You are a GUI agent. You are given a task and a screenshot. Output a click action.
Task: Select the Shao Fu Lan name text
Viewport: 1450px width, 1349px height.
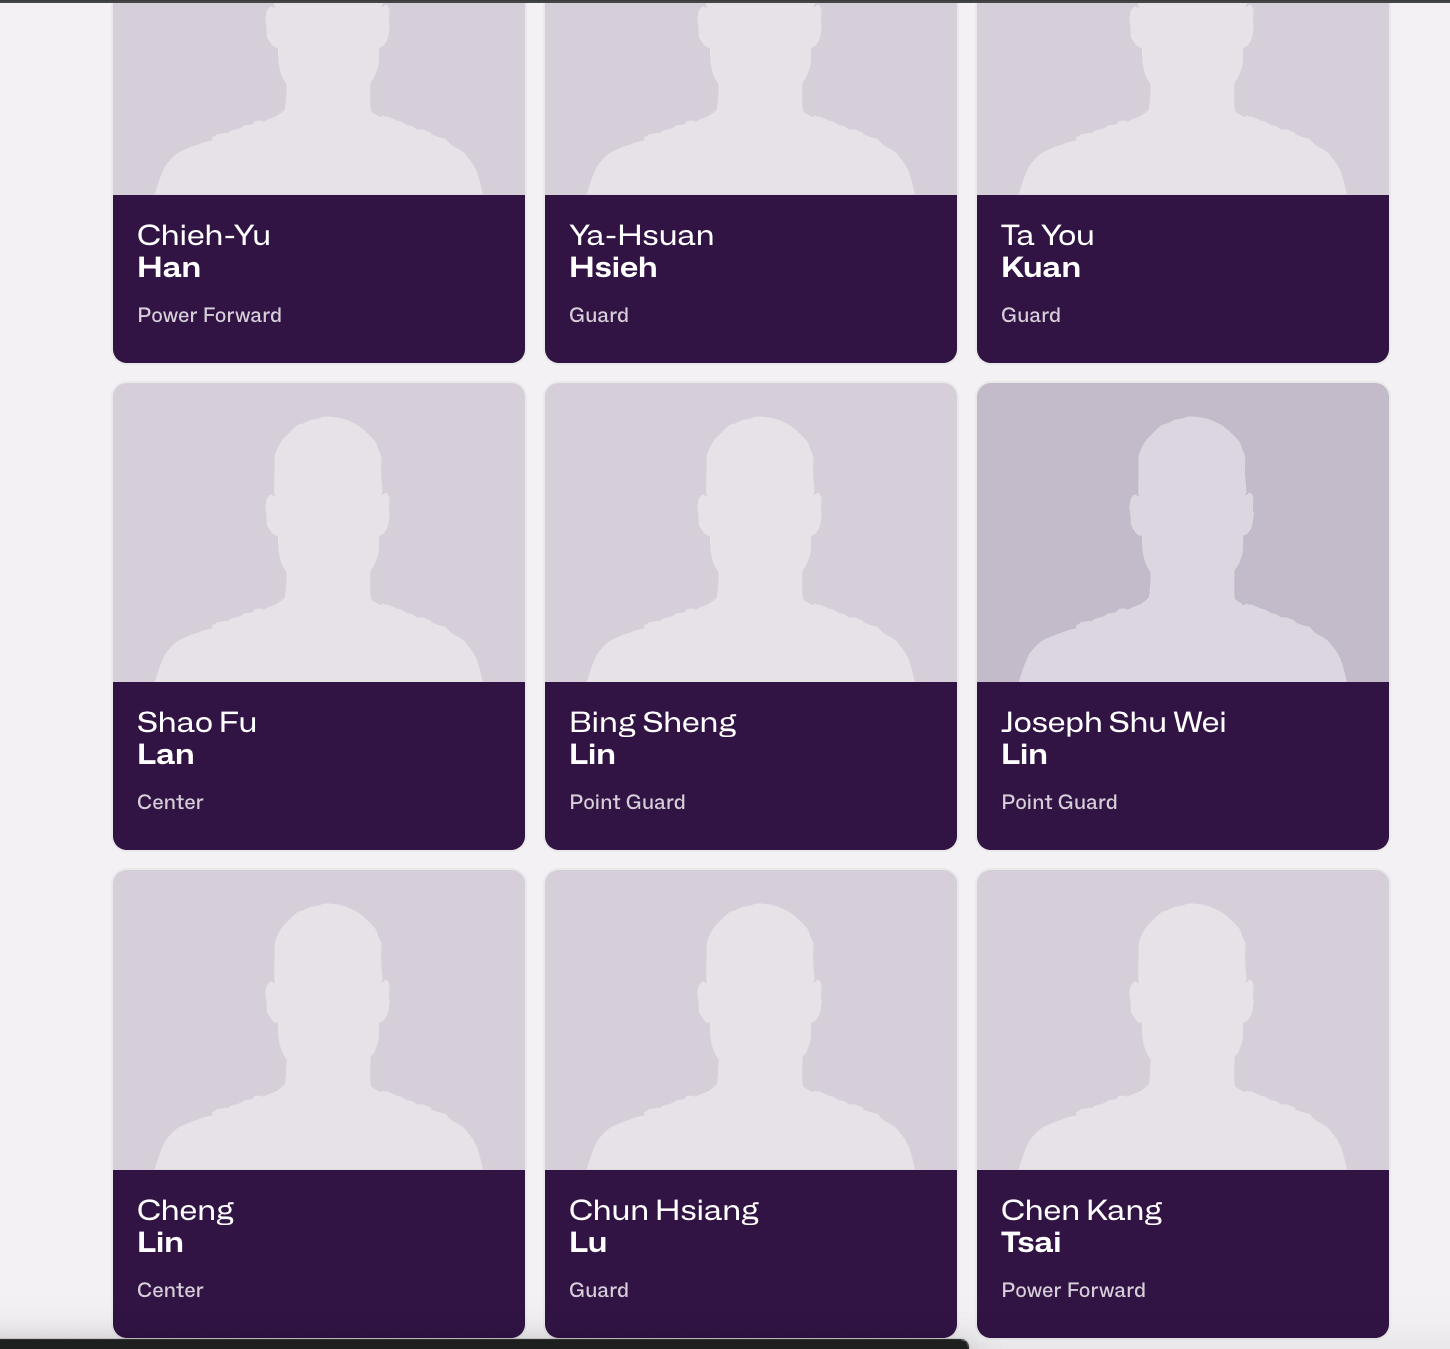pos(197,738)
